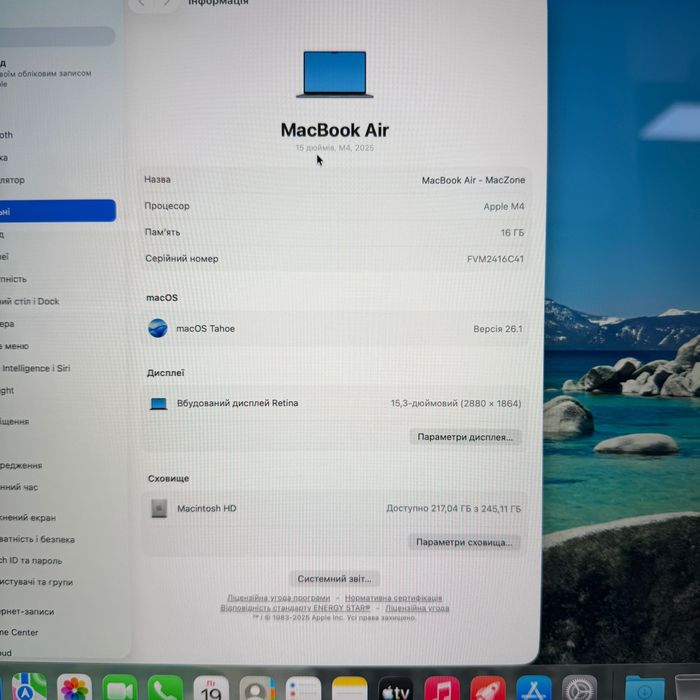Launch the Photos app in the Dock

(x=75, y=688)
